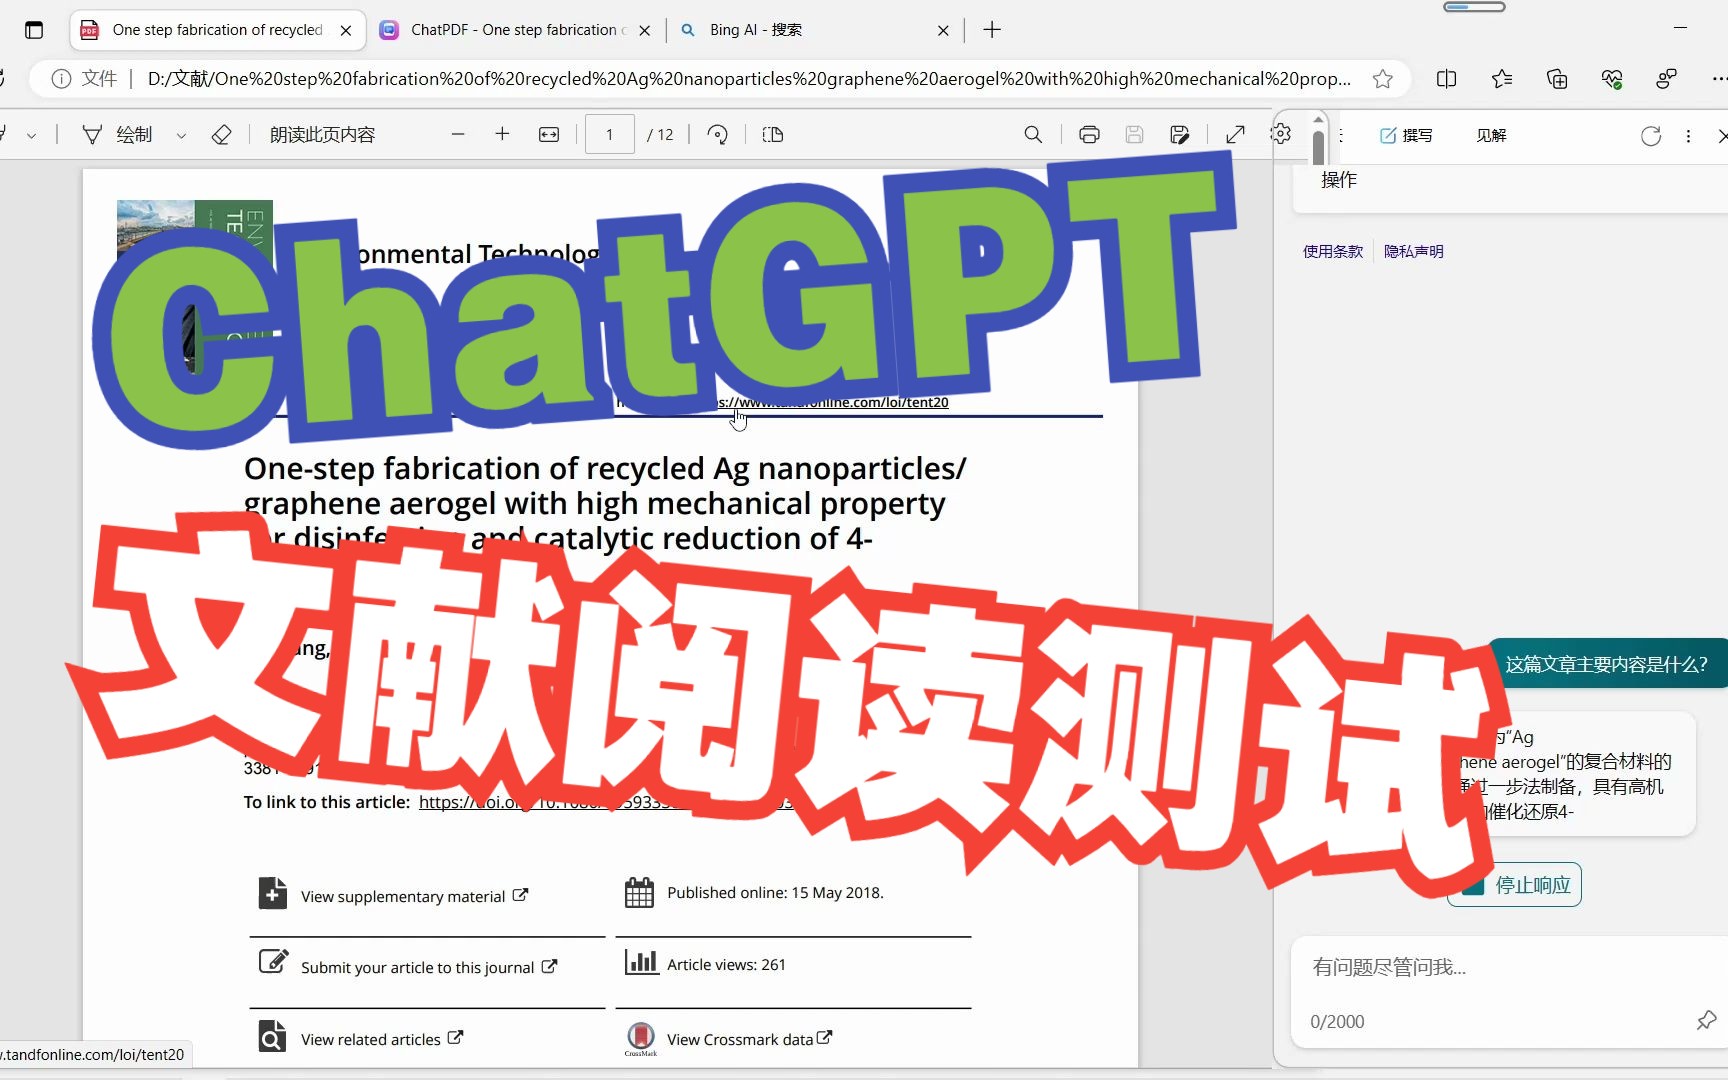Add this page to favorites star
This screenshot has height=1080, width=1728.
1383,79
